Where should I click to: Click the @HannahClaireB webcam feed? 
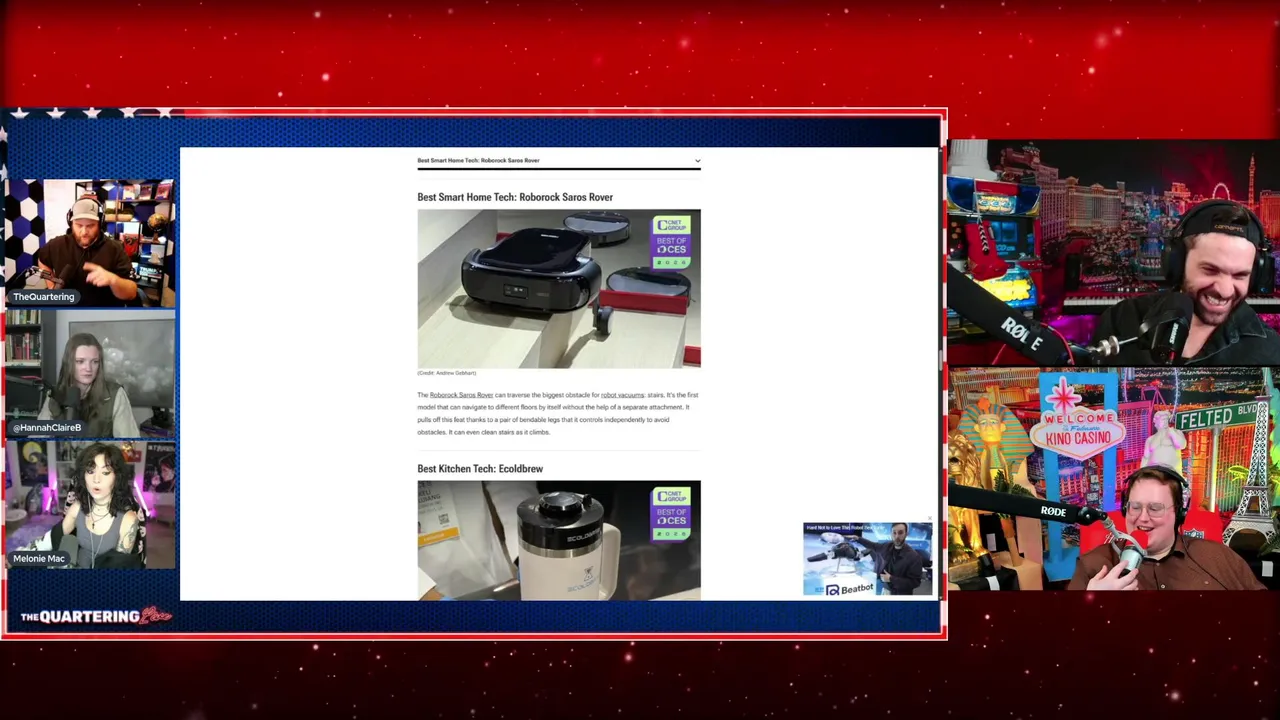(90, 373)
